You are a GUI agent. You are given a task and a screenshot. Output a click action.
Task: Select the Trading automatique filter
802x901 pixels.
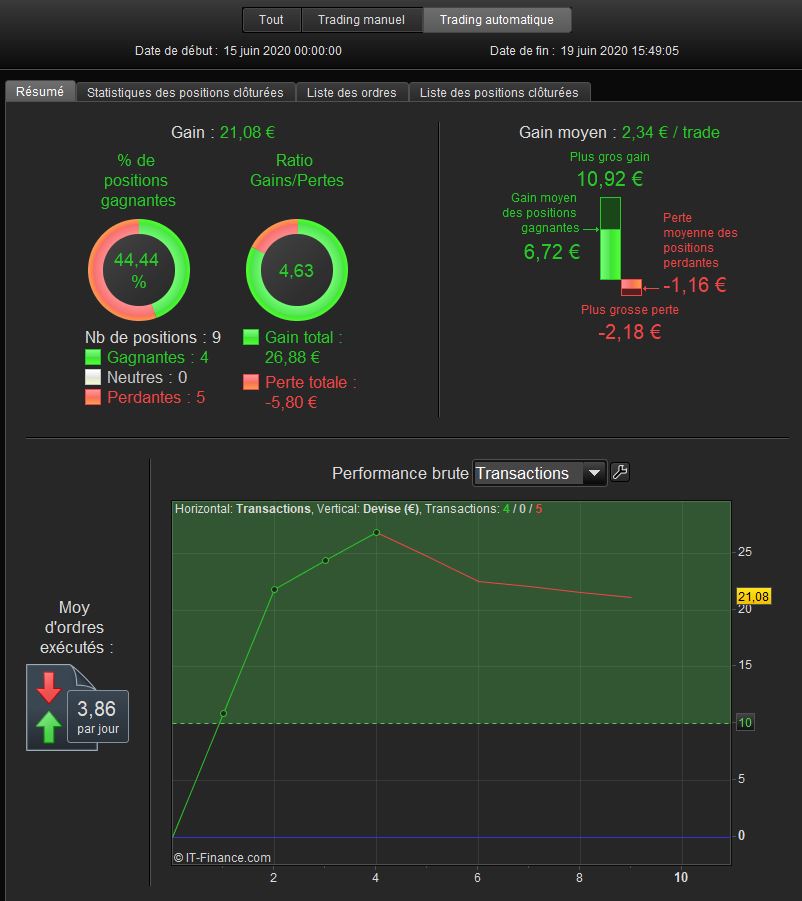click(497, 20)
